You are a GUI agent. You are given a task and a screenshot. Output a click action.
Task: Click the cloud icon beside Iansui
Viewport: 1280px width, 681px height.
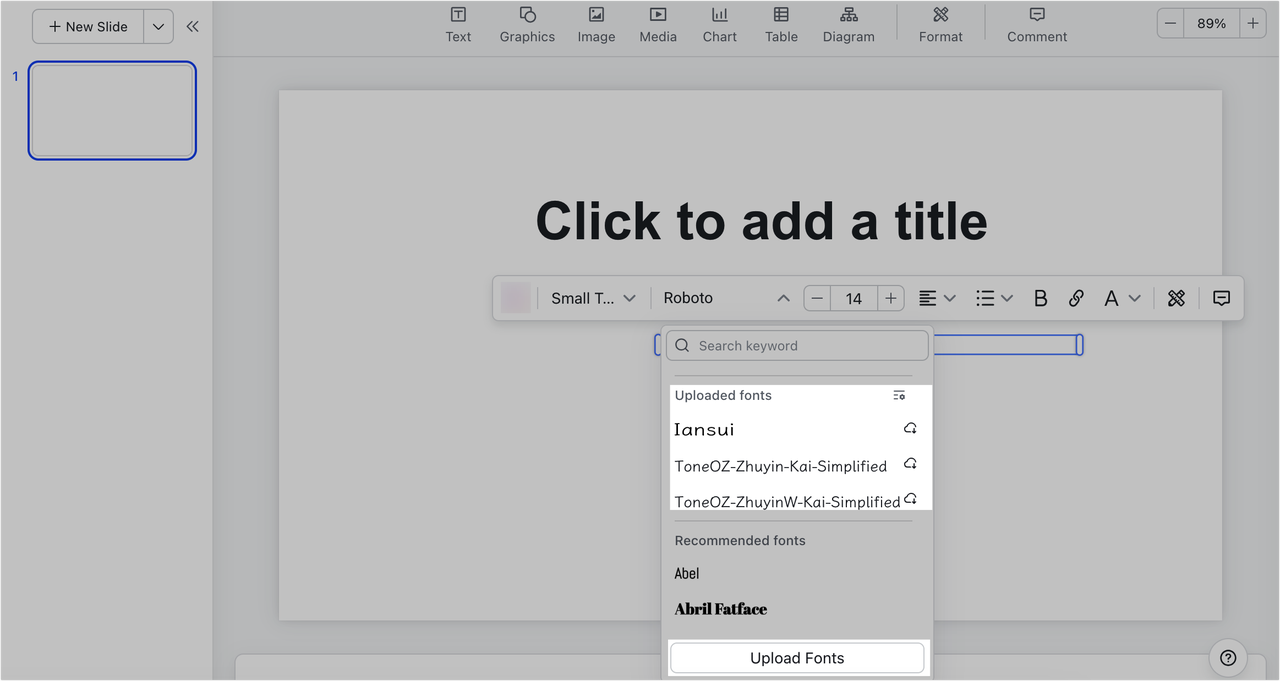910,428
